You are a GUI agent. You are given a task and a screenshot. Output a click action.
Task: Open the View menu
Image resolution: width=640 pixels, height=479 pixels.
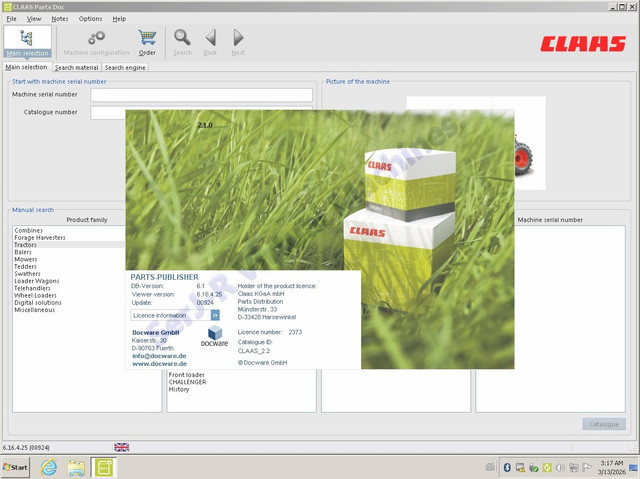pos(34,19)
